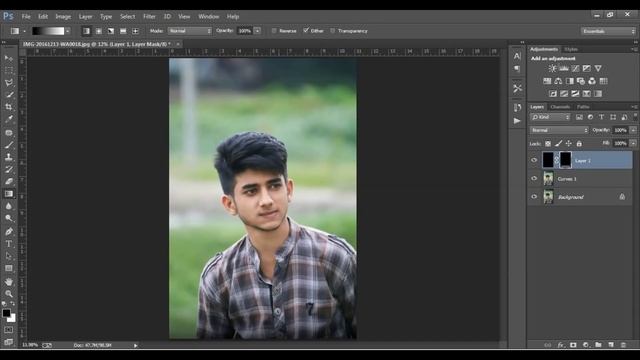The width and height of the screenshot is (640, 360).
Task: Select the Move tool
Action: [9, 58]
